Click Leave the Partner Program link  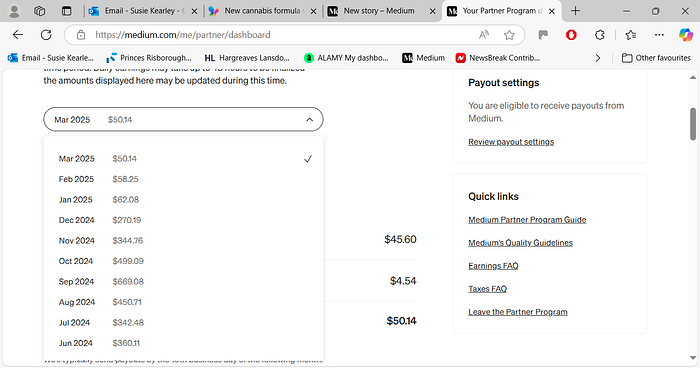pyautogui.click(x=518, y=312)
